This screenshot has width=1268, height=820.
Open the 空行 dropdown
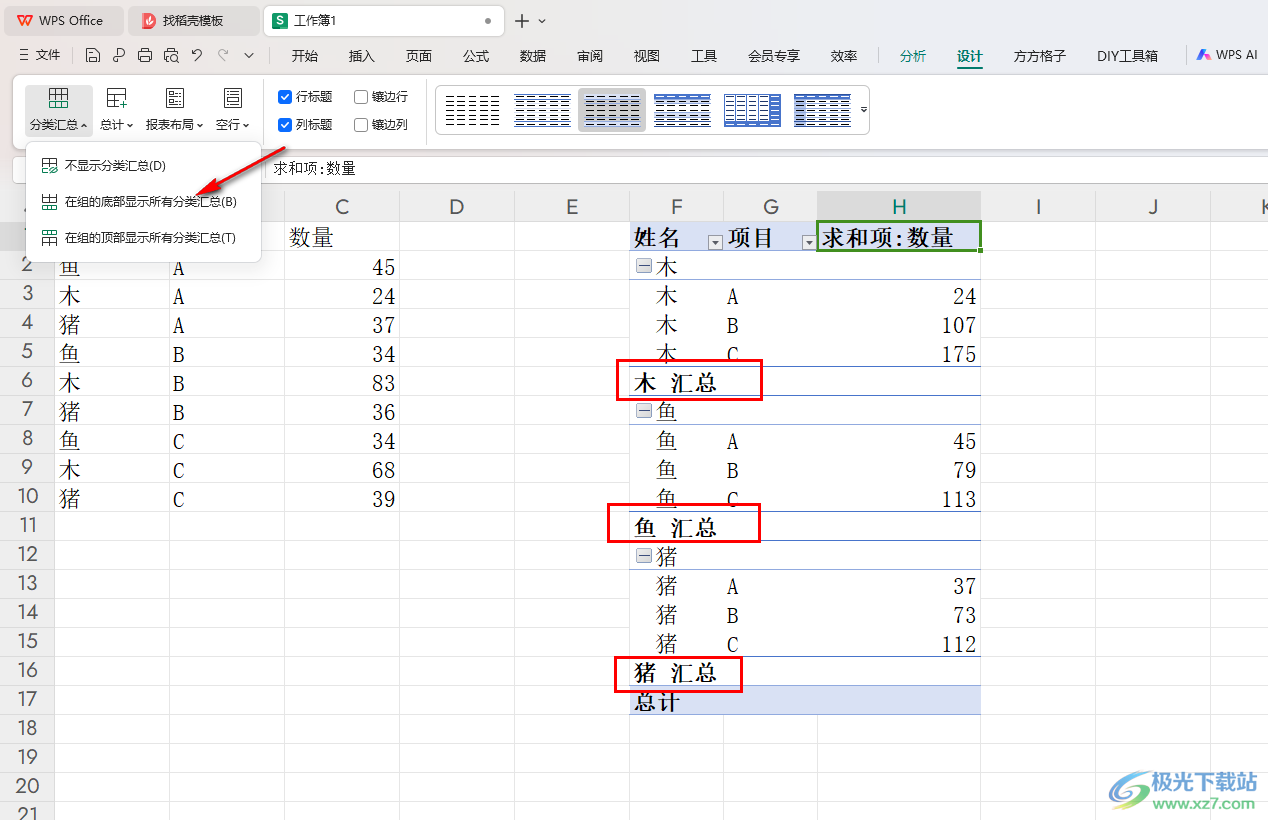coord(233,110)
